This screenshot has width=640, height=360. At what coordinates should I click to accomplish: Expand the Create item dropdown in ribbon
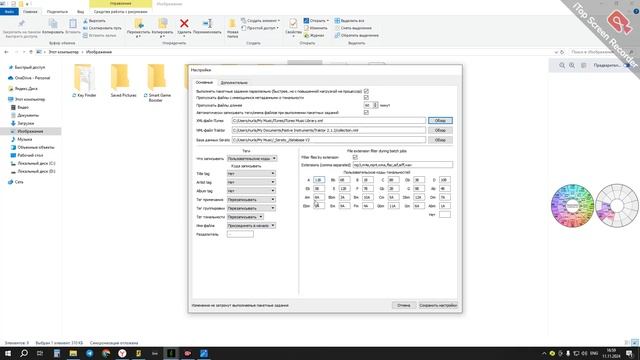point(260,20)
